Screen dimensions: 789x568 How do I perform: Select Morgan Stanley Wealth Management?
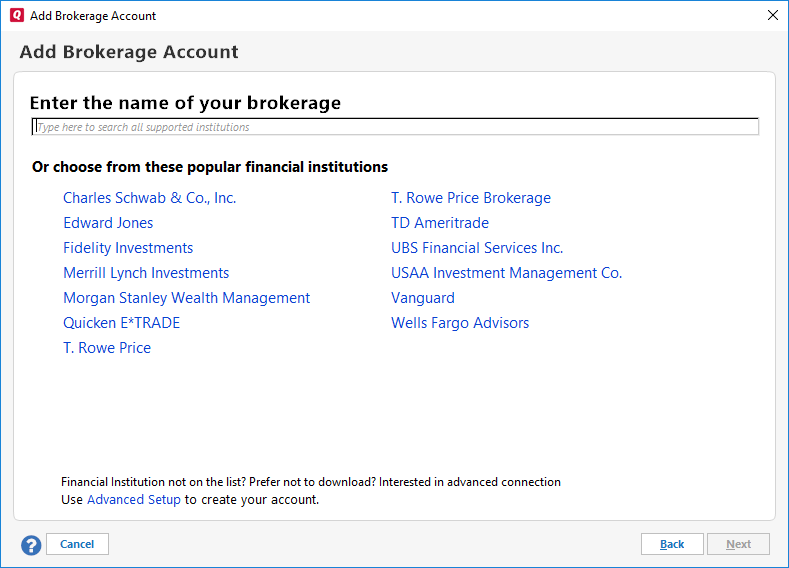[186, 298]
